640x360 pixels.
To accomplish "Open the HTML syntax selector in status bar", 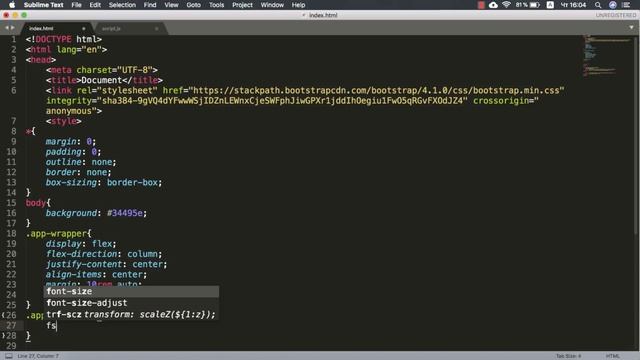I will 612,356.
